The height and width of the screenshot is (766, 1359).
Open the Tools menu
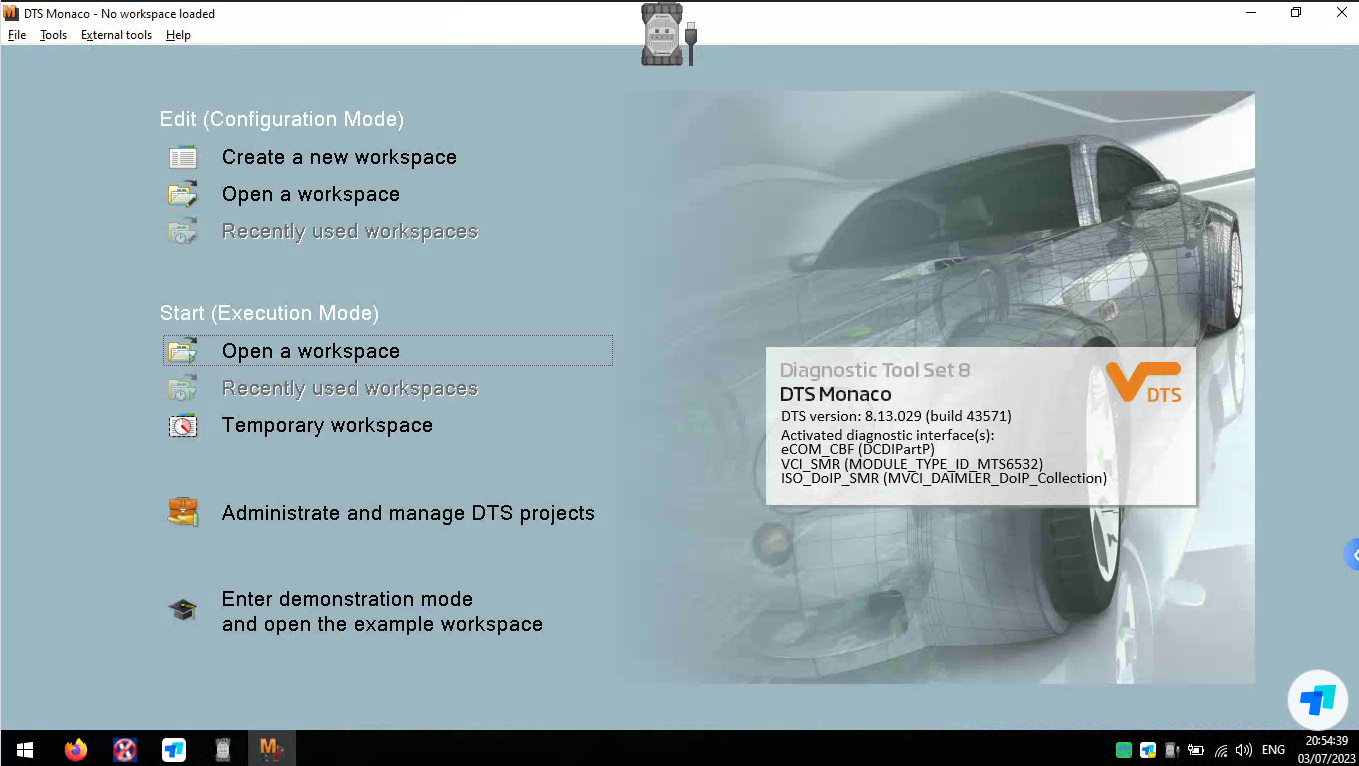tap(53, 35)
